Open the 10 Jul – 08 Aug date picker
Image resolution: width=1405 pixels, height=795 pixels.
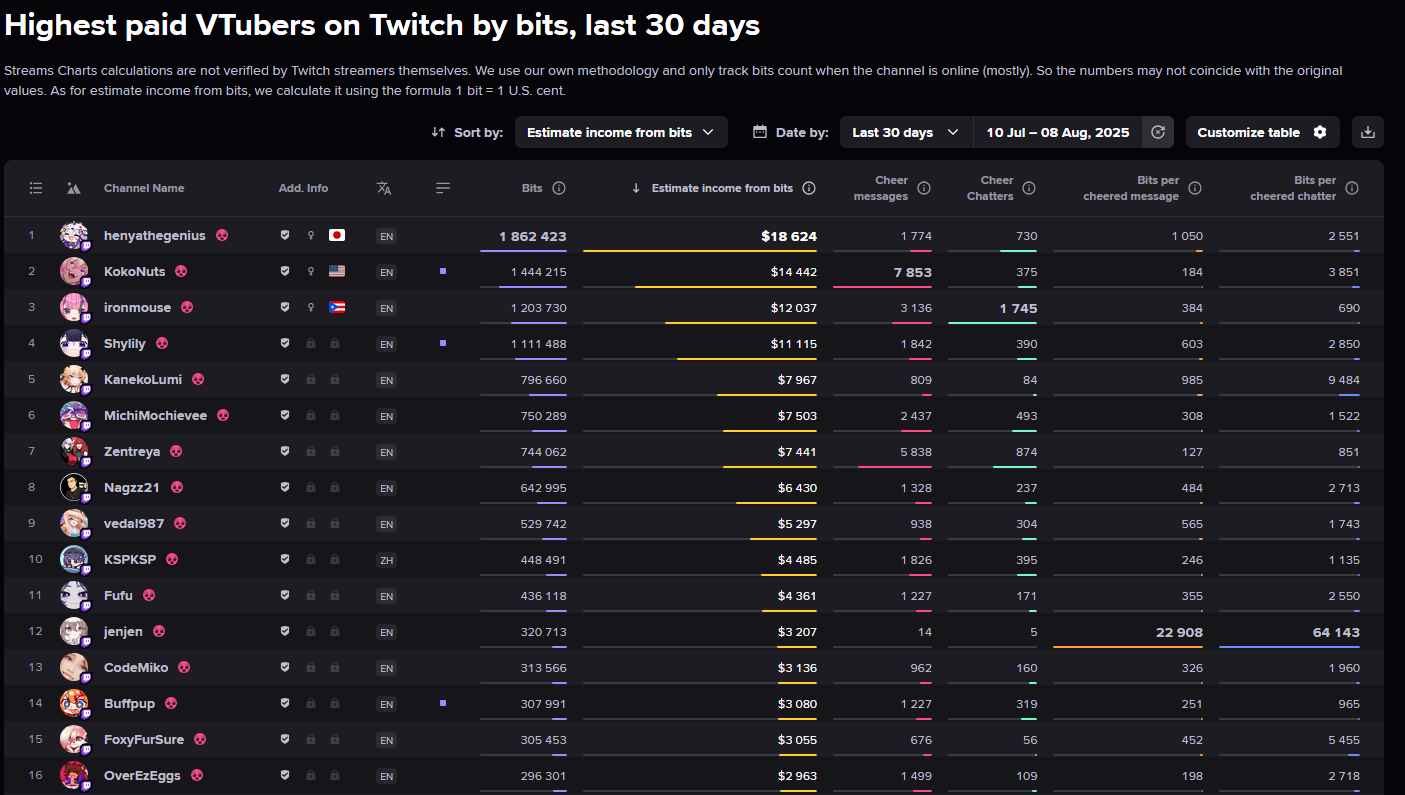tap(1057, 132)
